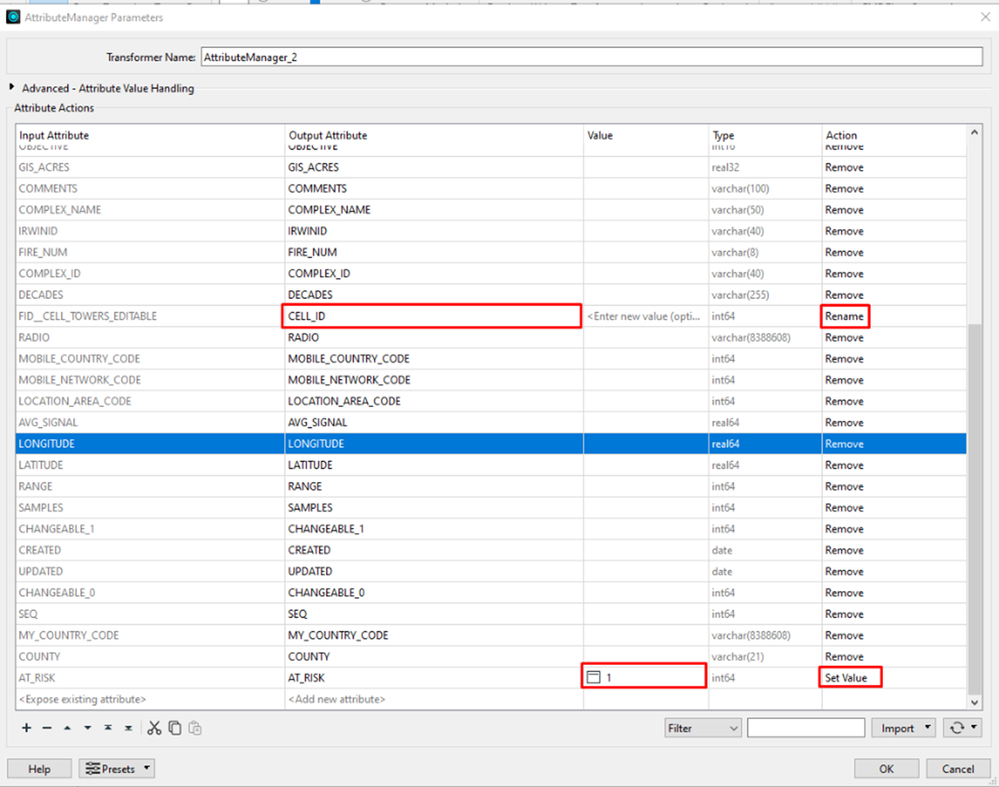Select the MOBILE_NETWORK_CODE output attribute cell

pos(433,380)
